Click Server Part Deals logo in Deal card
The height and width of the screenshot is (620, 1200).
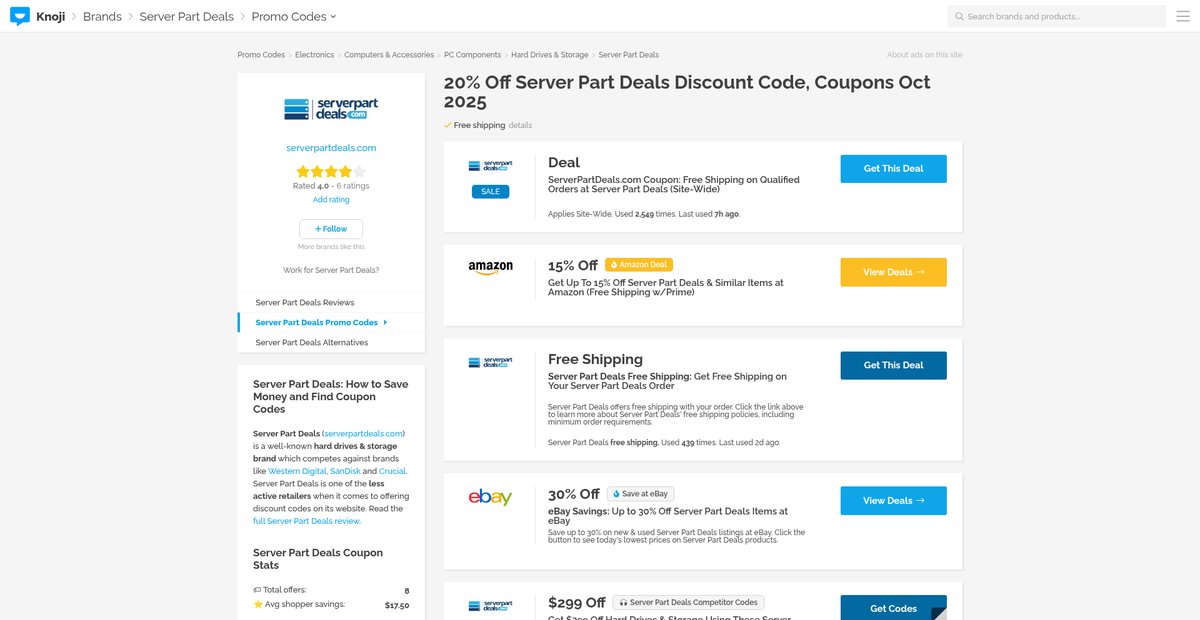(490, 166)
